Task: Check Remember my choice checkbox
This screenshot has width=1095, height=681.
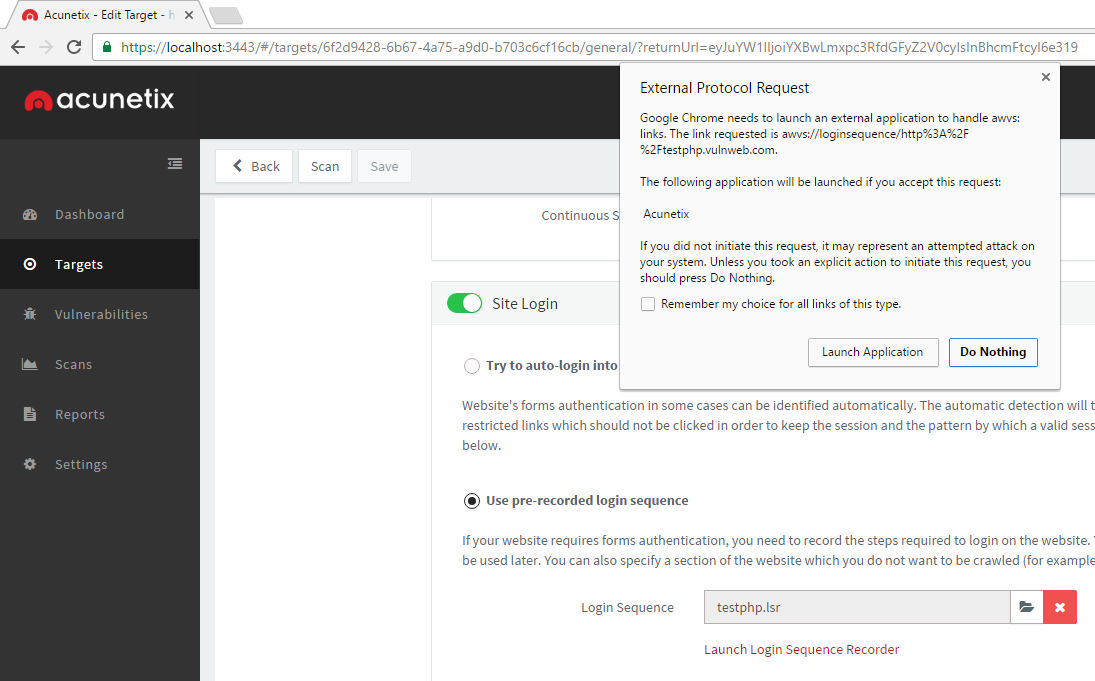Action: pos(648,304)
